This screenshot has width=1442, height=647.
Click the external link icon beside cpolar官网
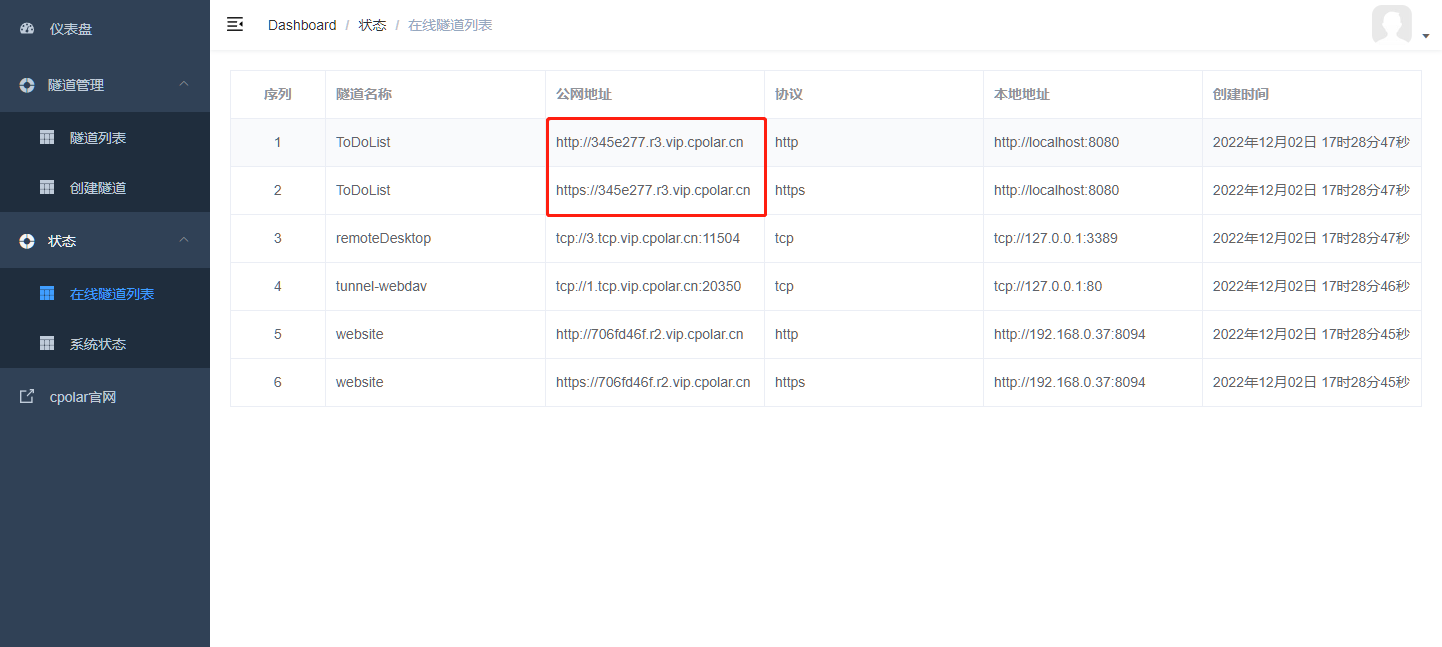pyautogui.click(x=27, y=397)
